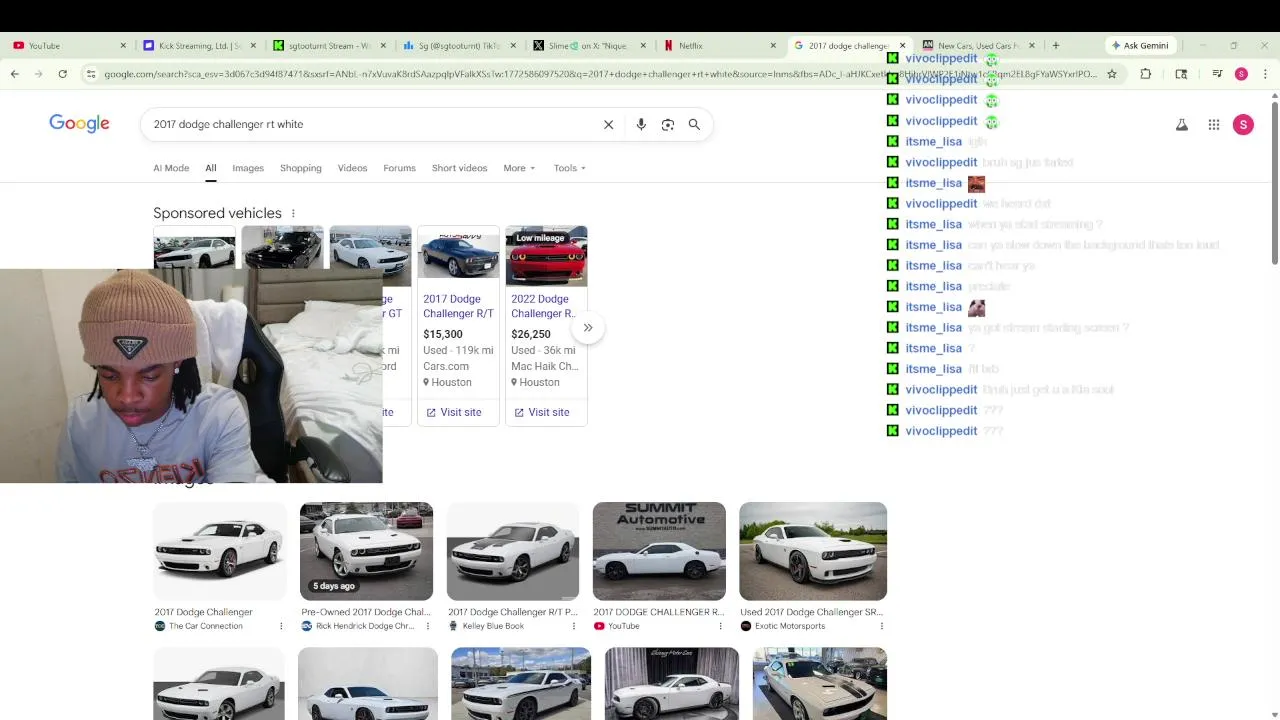Screen dimensions: 1280x720
Task: Select the Shopping search filter
Action: coord(301,168)
